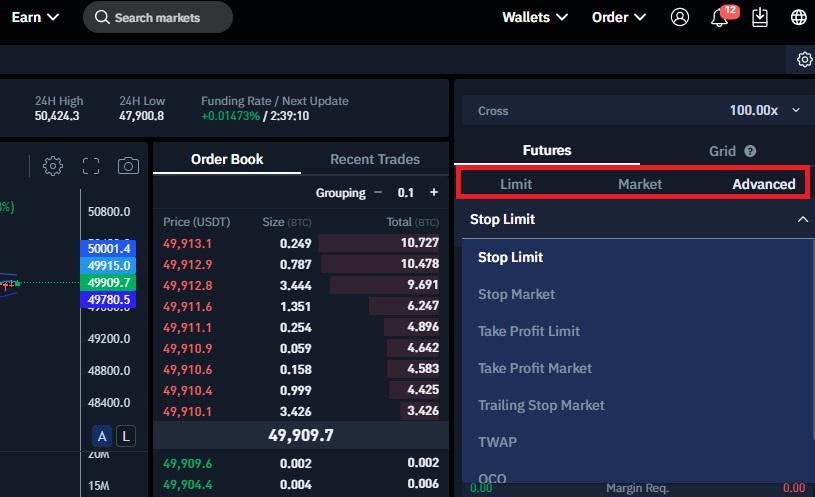Select the Futures tab

[547, 150]
